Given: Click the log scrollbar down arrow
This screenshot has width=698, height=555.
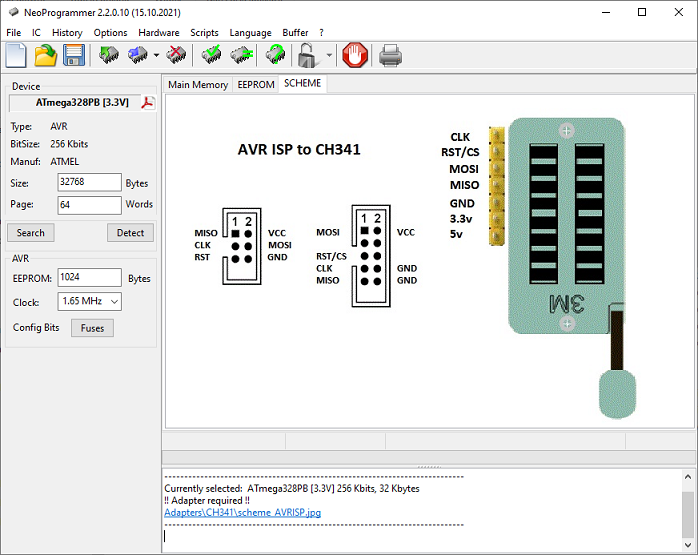Looking at the screenshot, I should pyautogui.click(x=688, y=545).
